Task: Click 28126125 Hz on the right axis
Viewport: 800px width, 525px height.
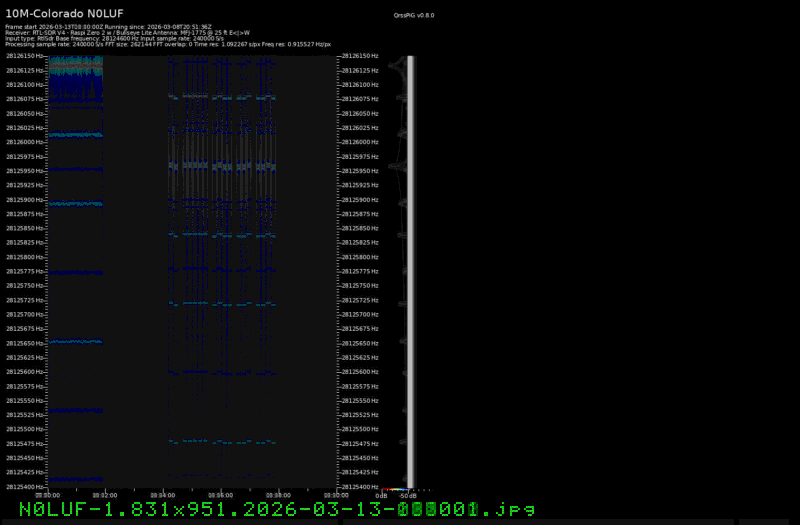Action: (360, 70)
